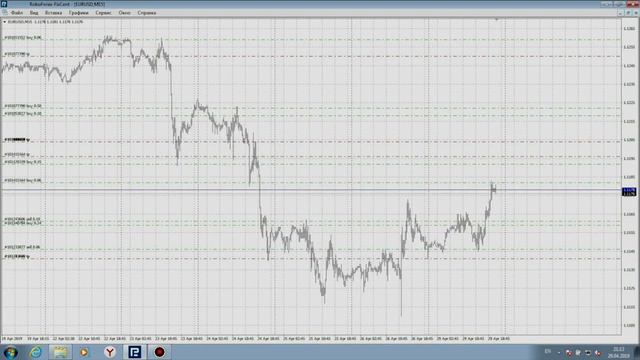Screen dimensions: 640x360
Task: Open Windows Explorer folder icon on taskbar
Action: click(60, 352)
